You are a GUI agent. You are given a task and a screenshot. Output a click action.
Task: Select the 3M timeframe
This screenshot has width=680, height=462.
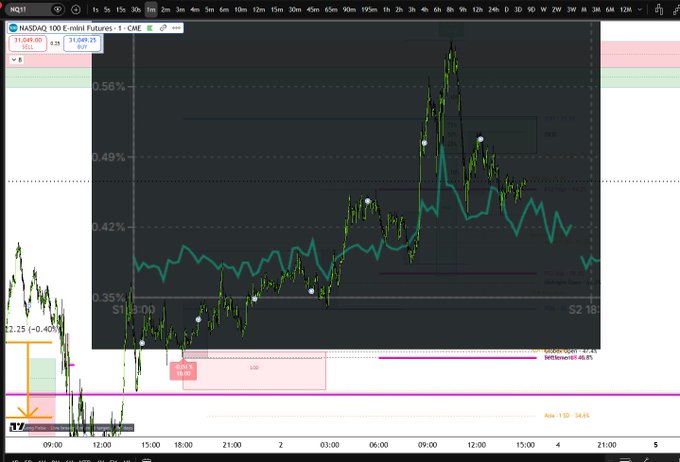596,9
